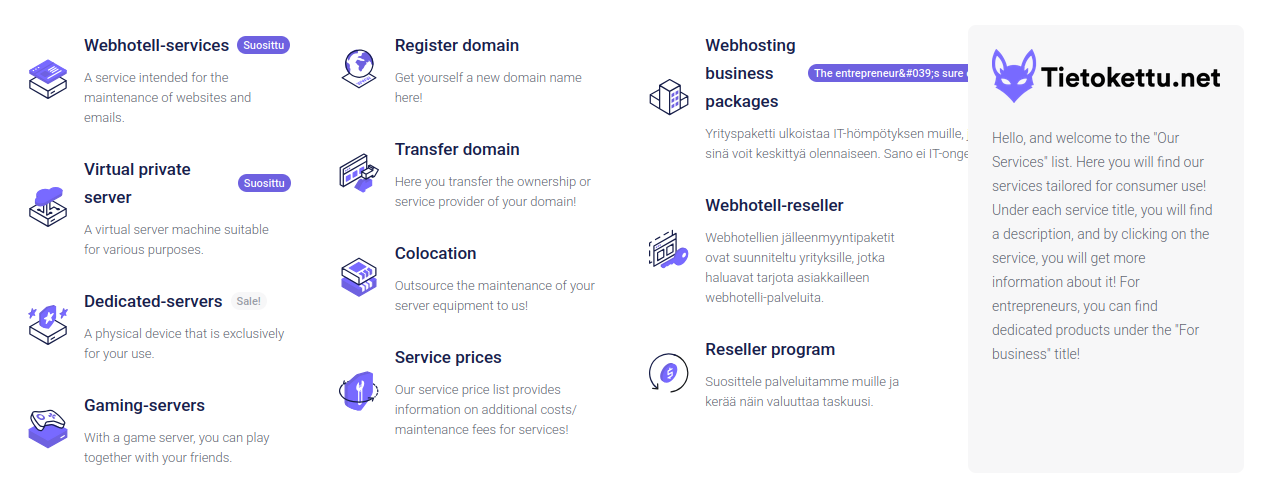Click the Suosittu badge next to Webhotell-services
The height and width of the screenshot is (498, 1272).
tap(264, 45)
